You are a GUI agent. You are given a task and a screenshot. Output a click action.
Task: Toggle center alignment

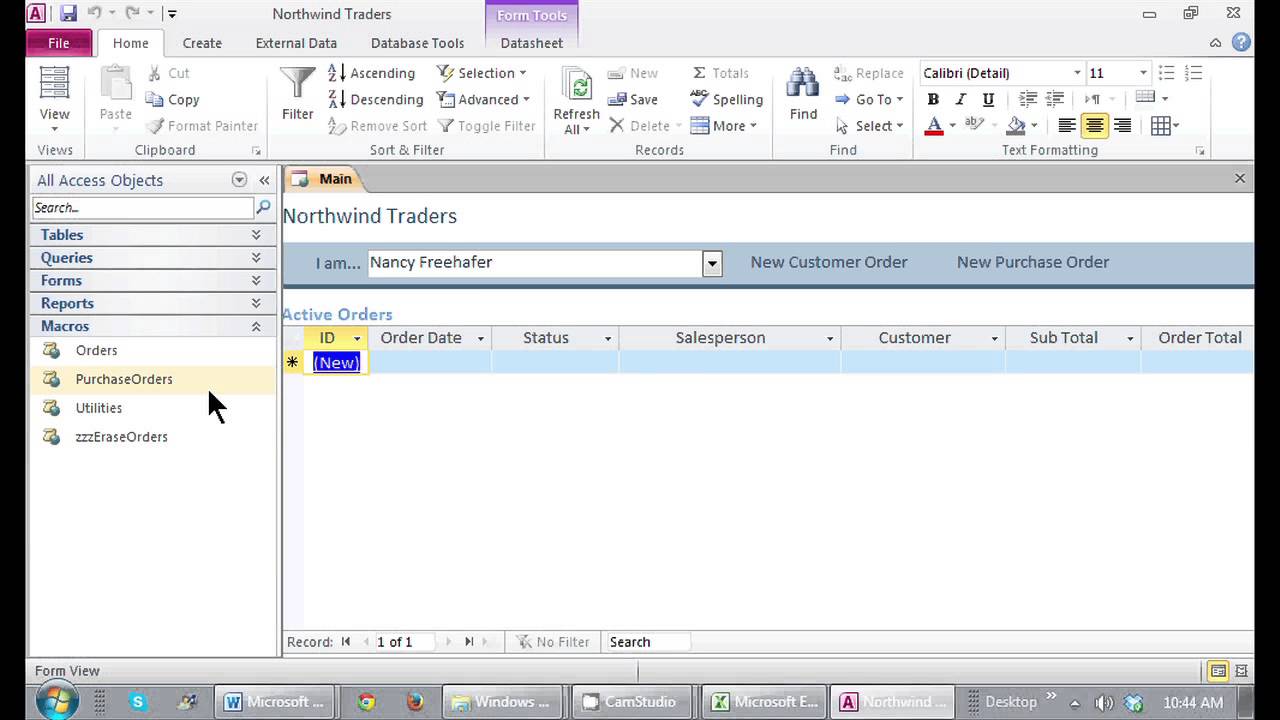tap(1095, 126)
